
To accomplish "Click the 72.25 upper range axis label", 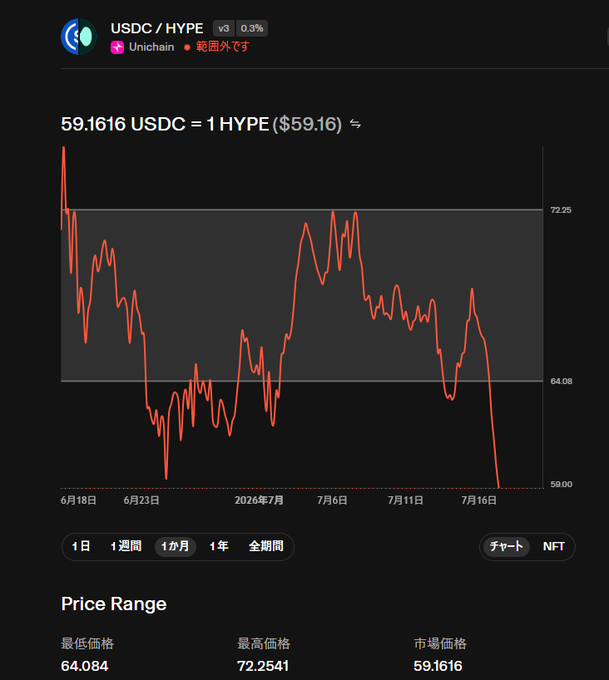I will tap(561, 210).
